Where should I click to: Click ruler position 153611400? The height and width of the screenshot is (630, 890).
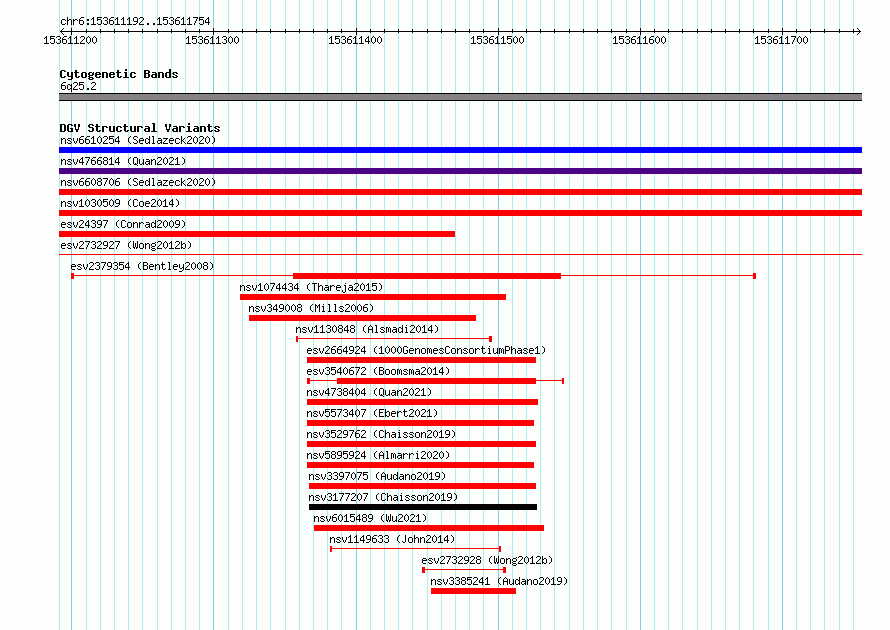(x=355, y=40)
